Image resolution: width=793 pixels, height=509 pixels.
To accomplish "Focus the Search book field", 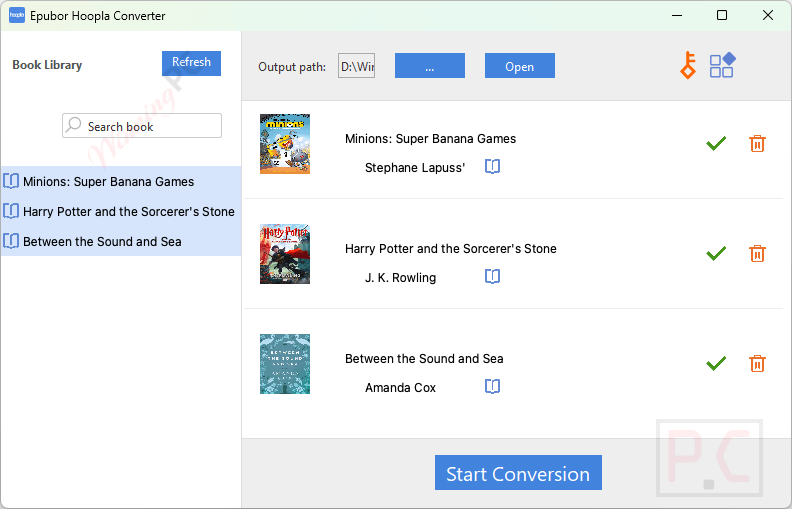I will pos(142,125).
